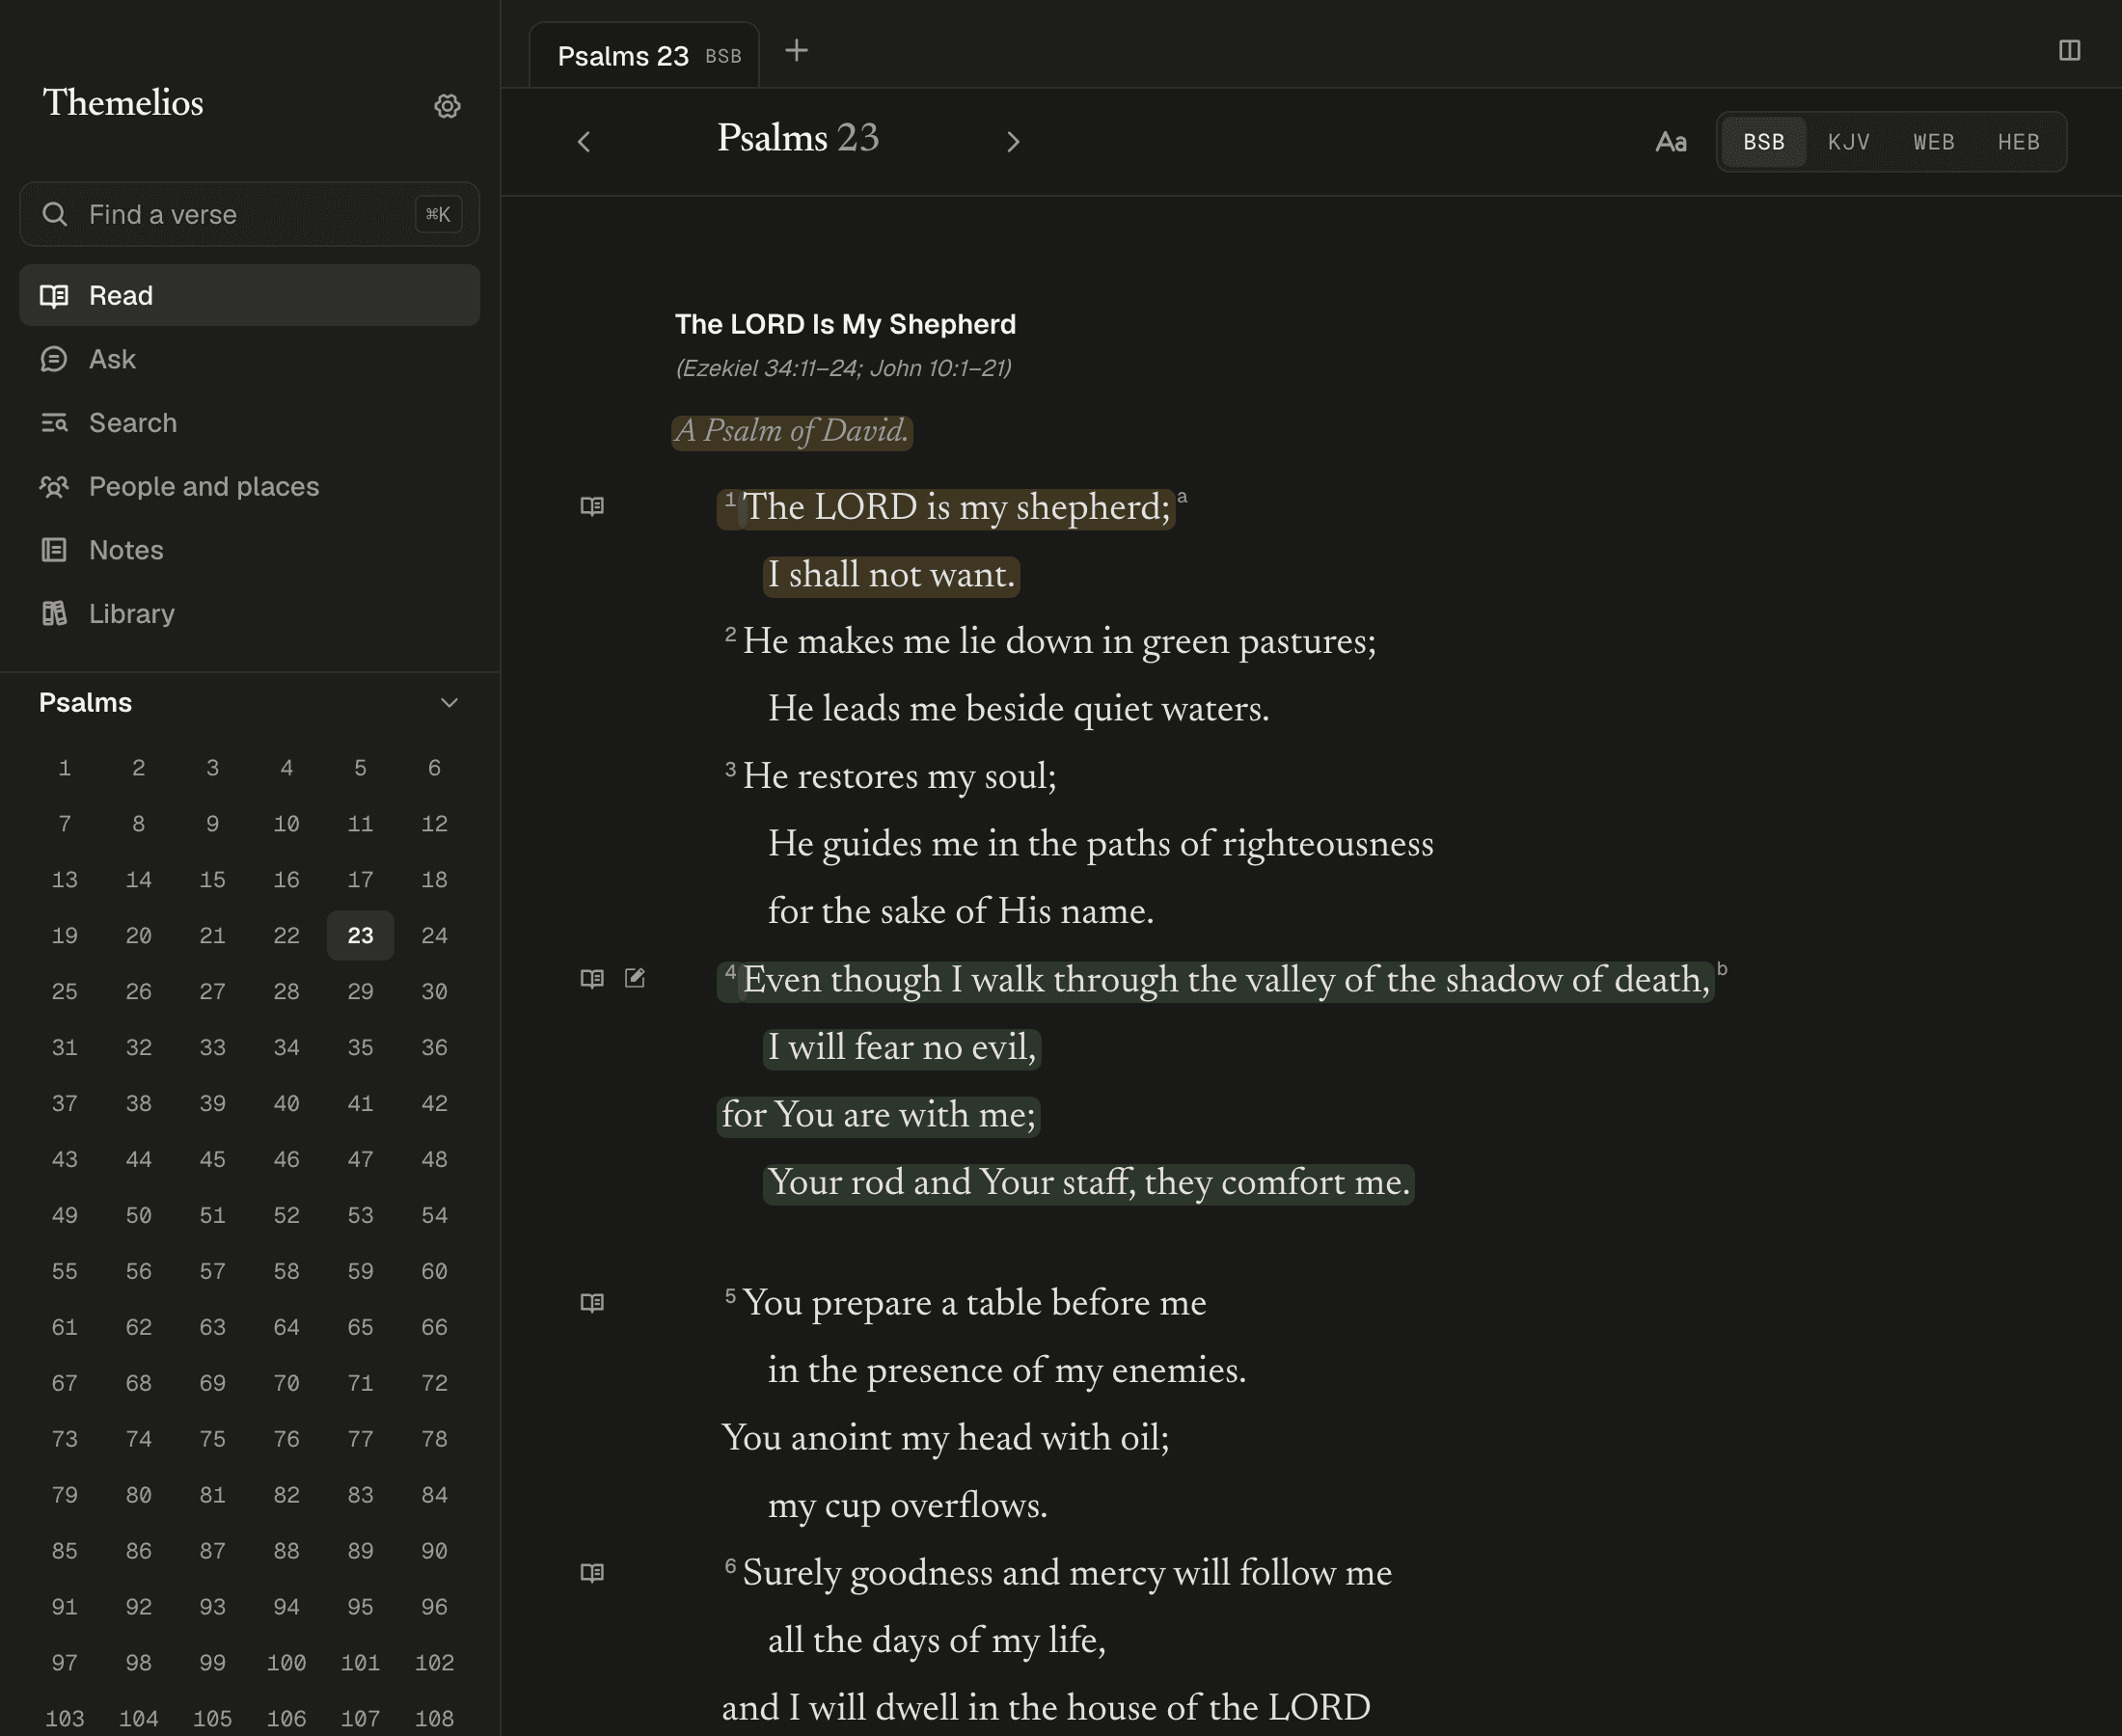Image resolution: width=2122 pixels, height=1736 pixels.
Task: Click the book icon beside verse 5
Action: click(592, 1302)
